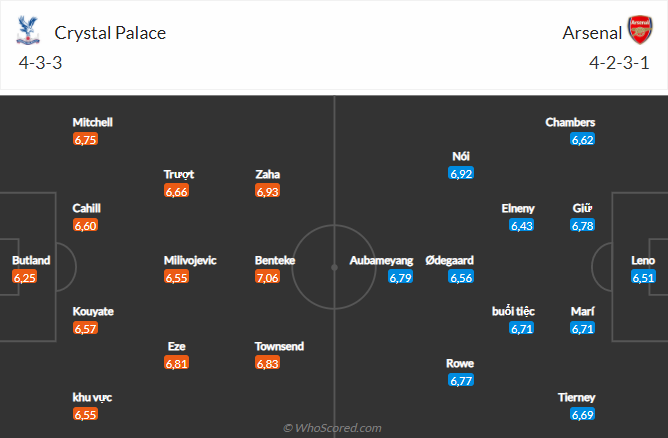Open Mitchell's player name
This screenshot has width=668, height=438.
coord(92,122)
